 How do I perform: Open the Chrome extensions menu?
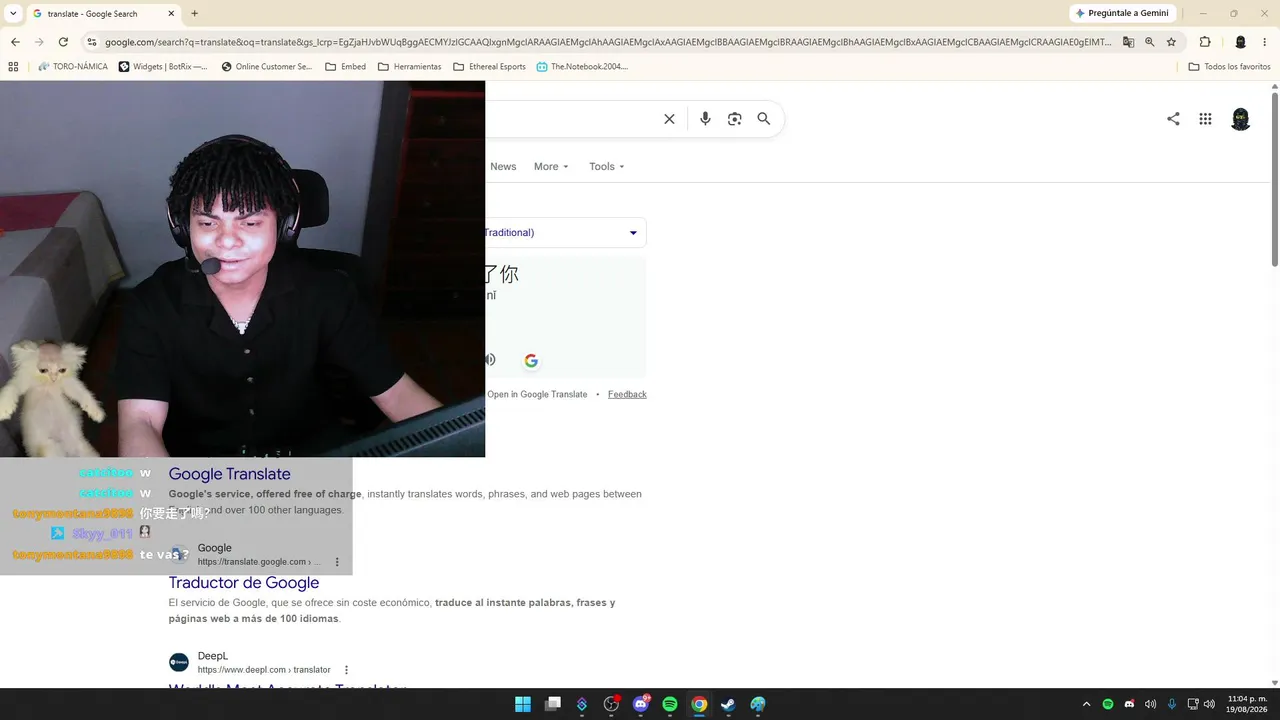[1205, 42]
